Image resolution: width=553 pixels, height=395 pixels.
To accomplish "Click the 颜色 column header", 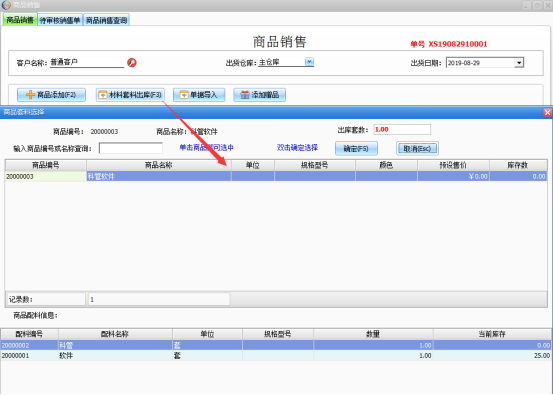I will tap(386, 165).
